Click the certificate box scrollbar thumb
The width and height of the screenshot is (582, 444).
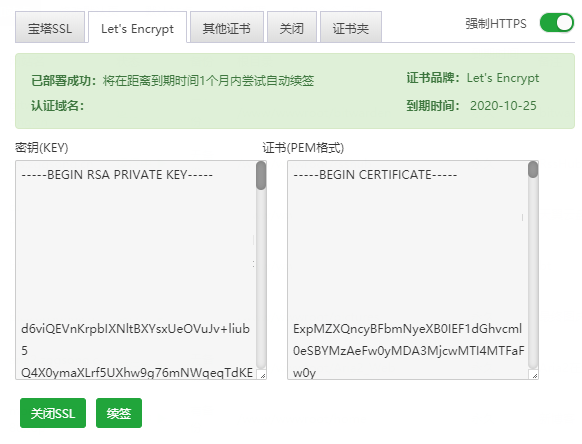[x=533, y=170]
